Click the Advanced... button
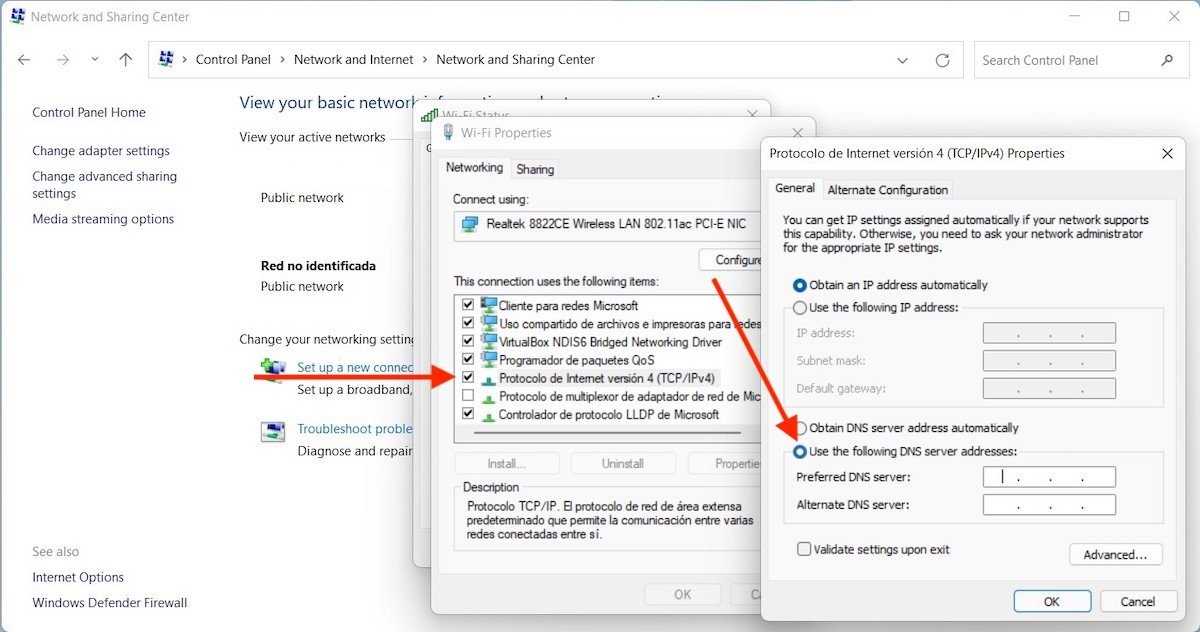This screenshot has width=1200, height=632. pyautogui.click(x=1115, y=555)
